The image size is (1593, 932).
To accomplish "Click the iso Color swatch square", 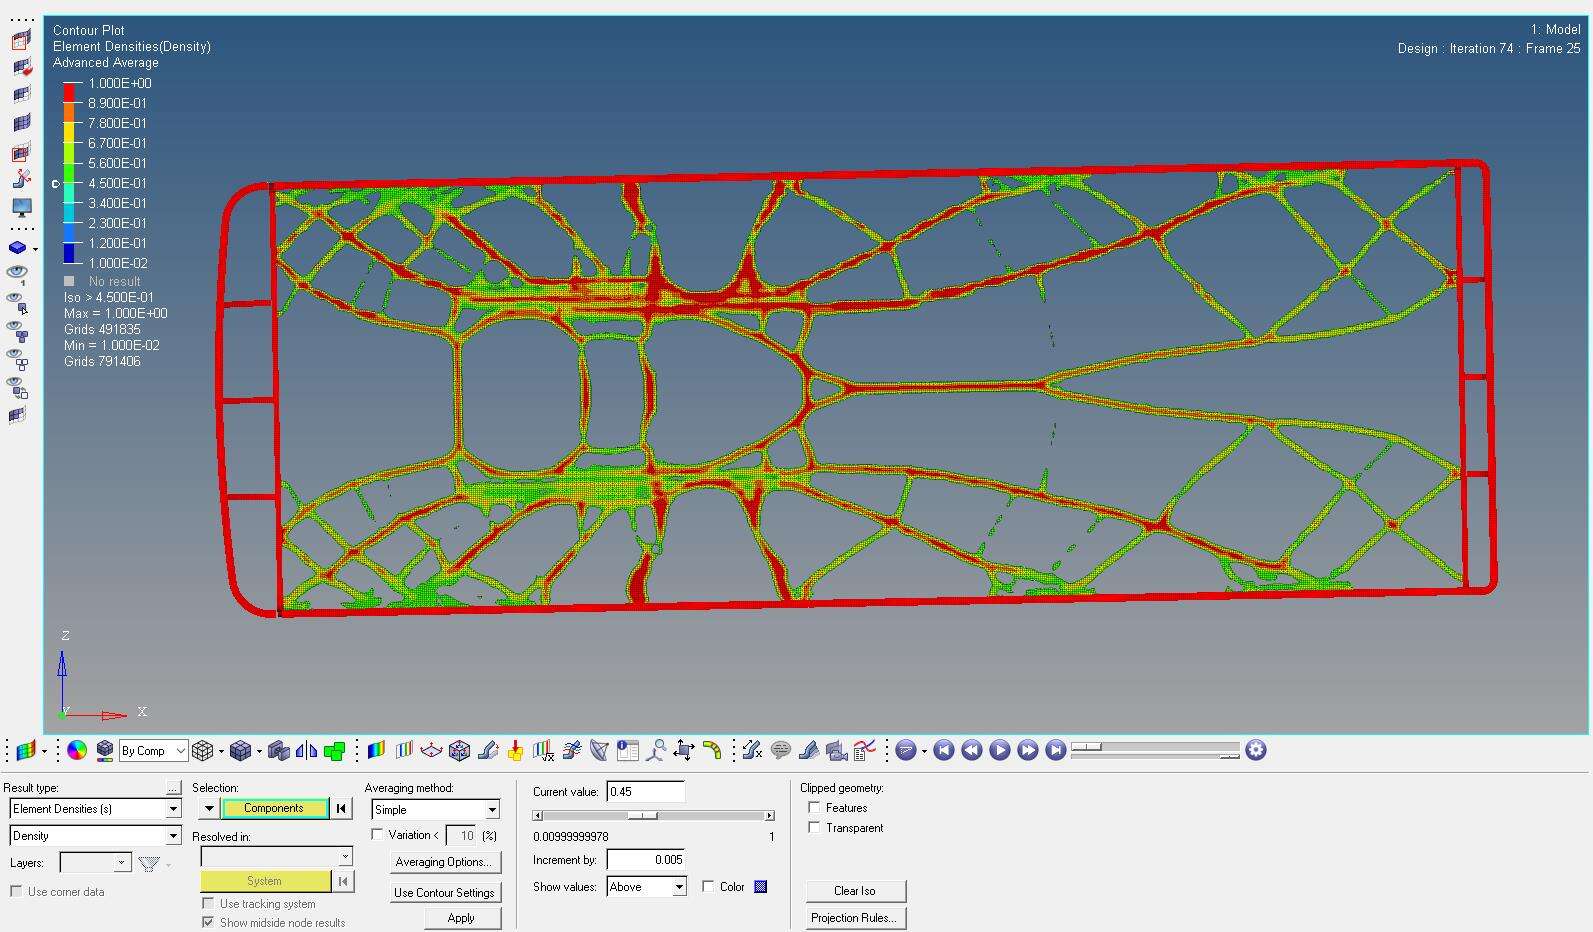I will (761, 887).
